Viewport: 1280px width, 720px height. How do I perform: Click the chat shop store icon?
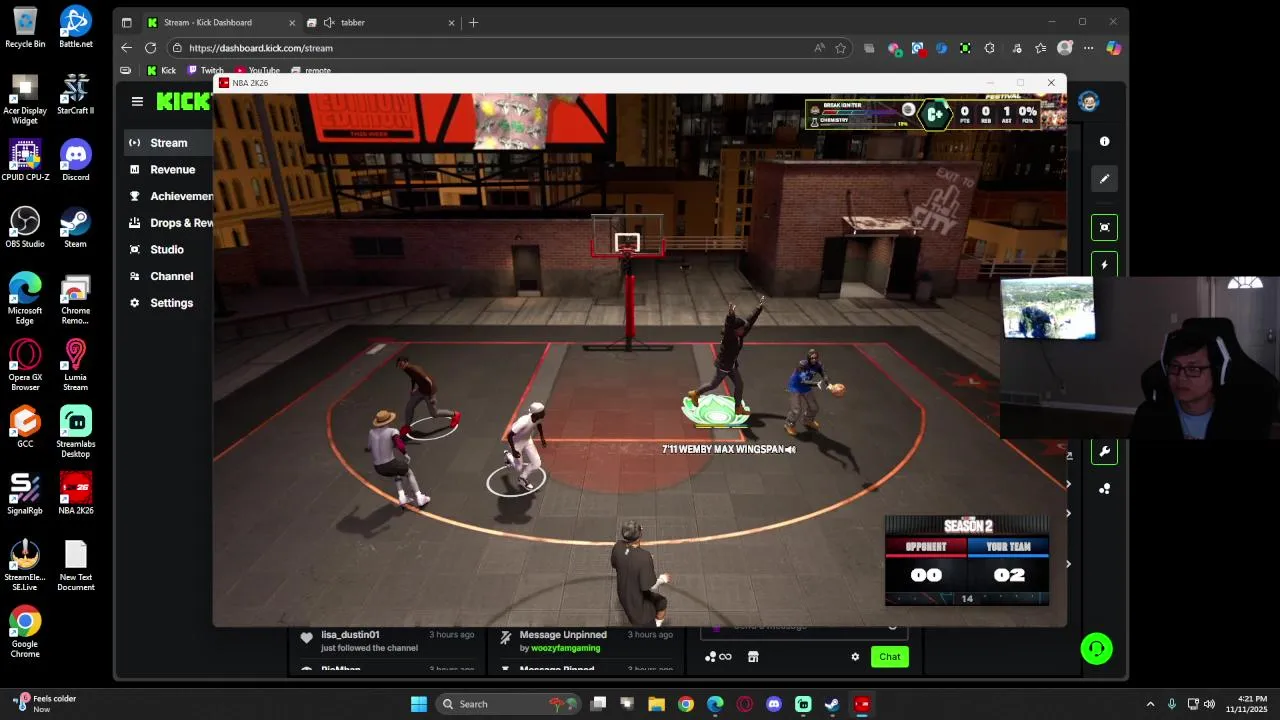(x=753, y=657)
